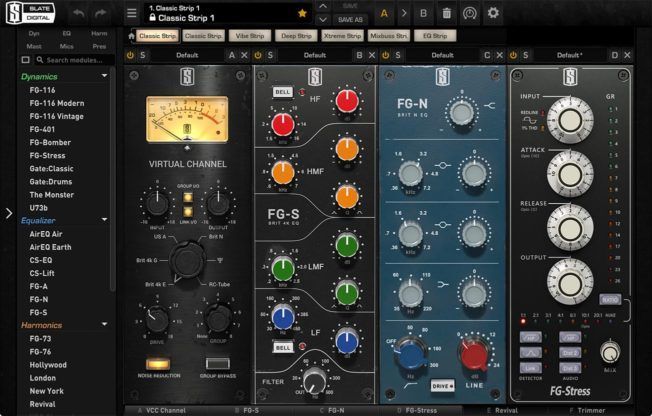
Task: Select the Xtreme Strip tab
Action: pyautogui.click(x=342, y=36)
